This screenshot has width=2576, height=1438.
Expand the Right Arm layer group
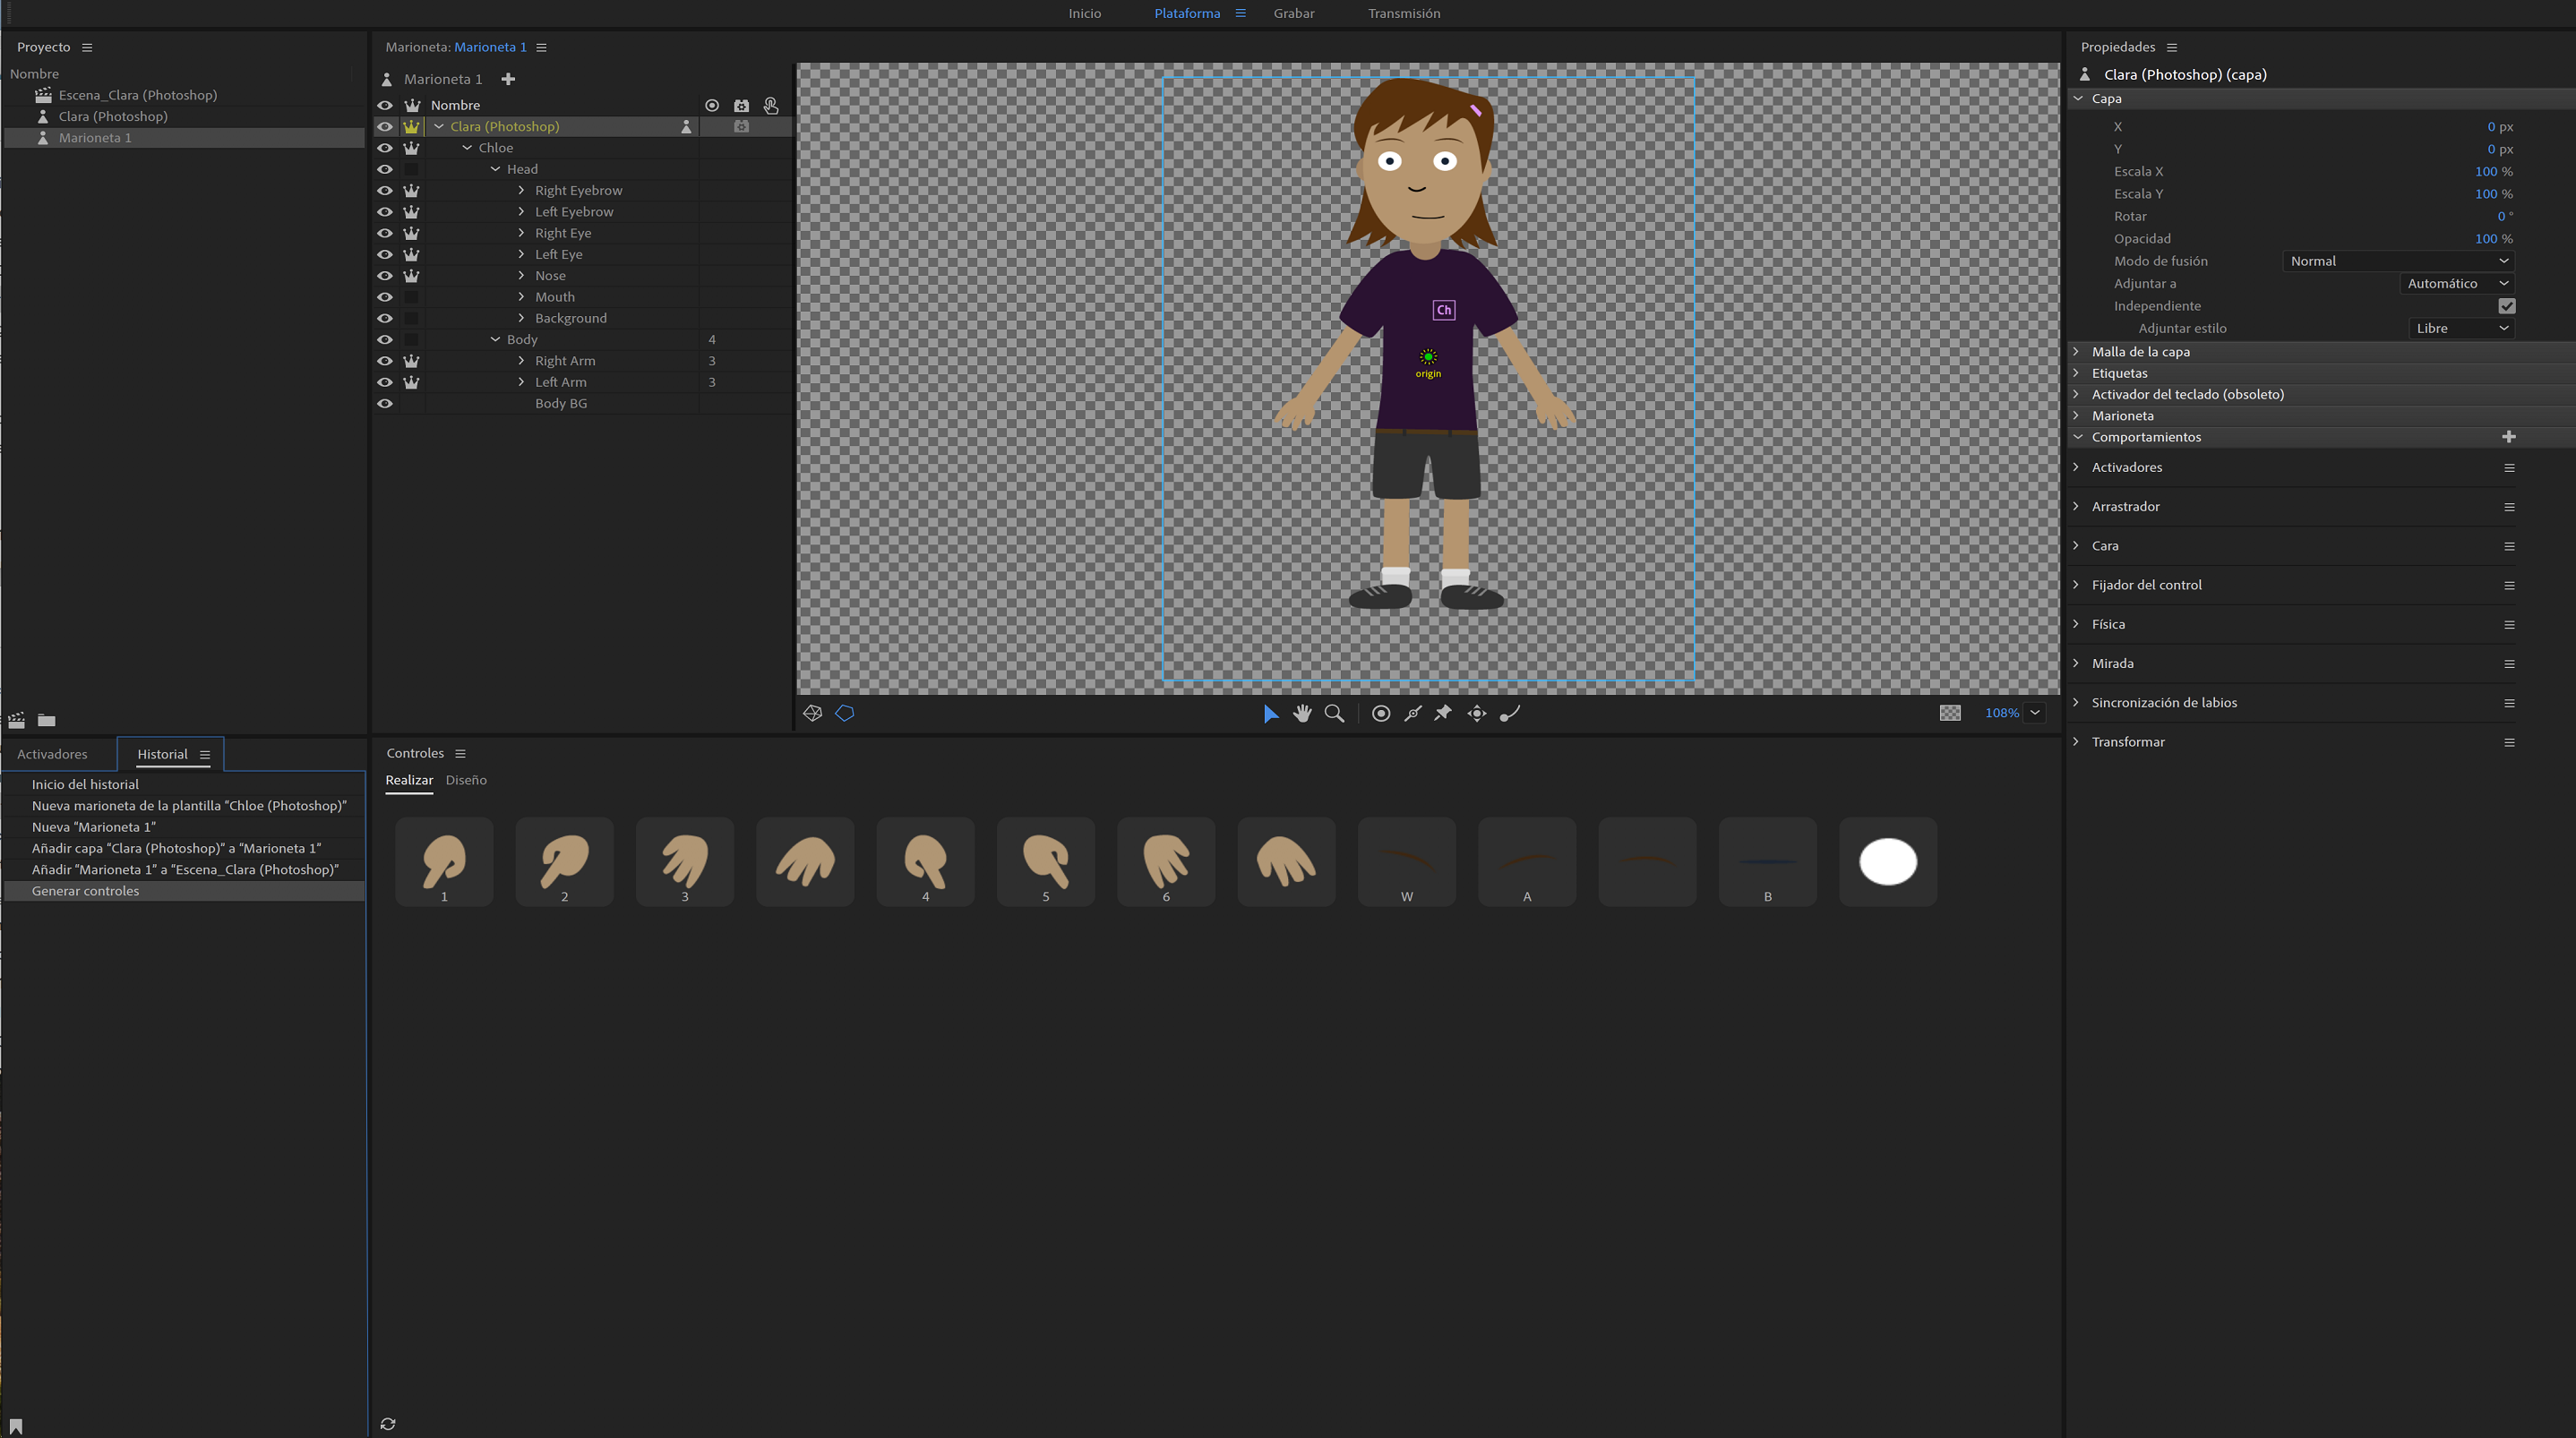pos(521,360)
